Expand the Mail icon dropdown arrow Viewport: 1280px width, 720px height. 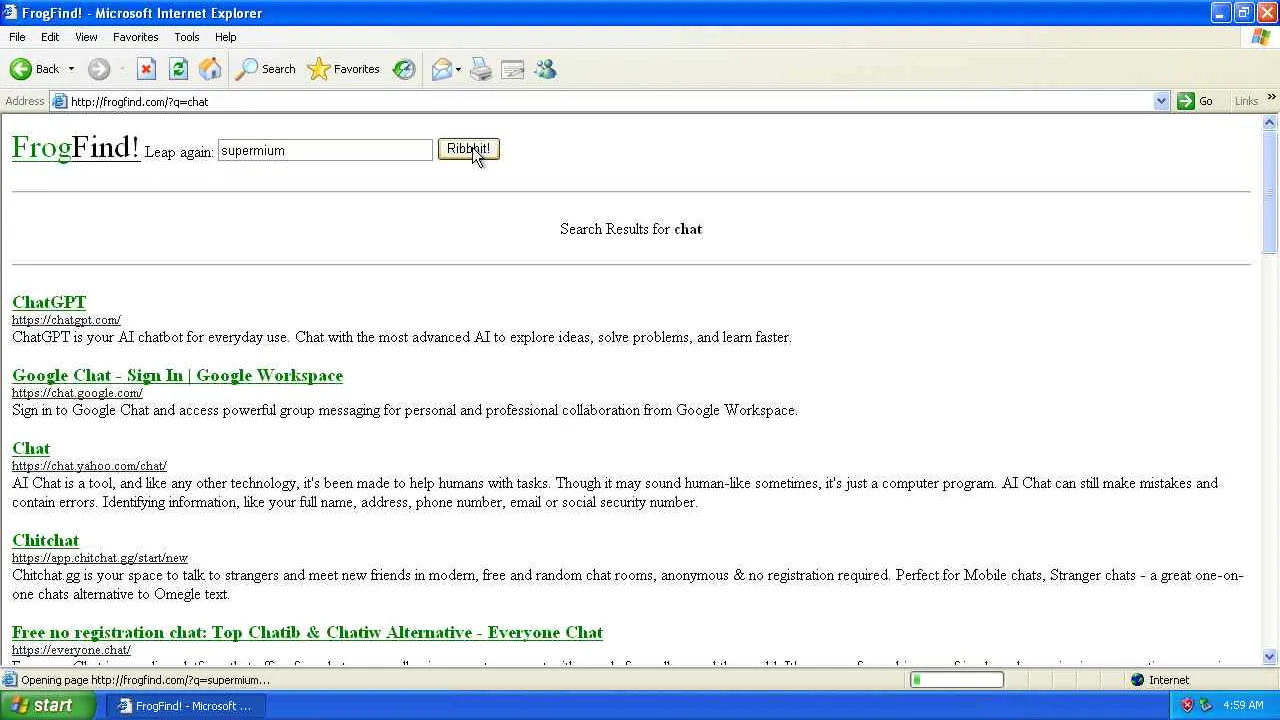pyautogui.click(x=458, y=69)
